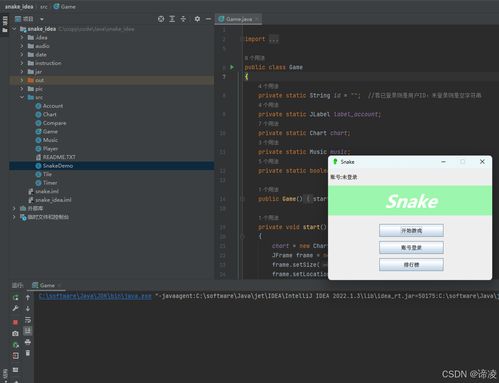Click the green Snake banner
499x383 pixels.
click(x=410, y=201)
